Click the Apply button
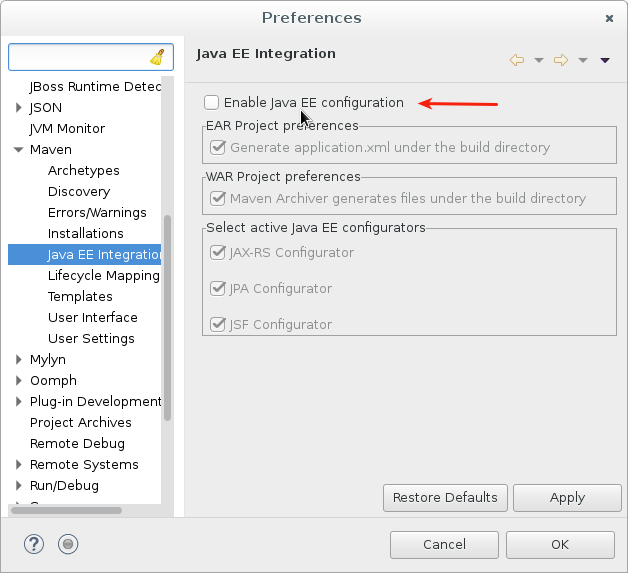628x573 pixels. (x=567, y=498)
